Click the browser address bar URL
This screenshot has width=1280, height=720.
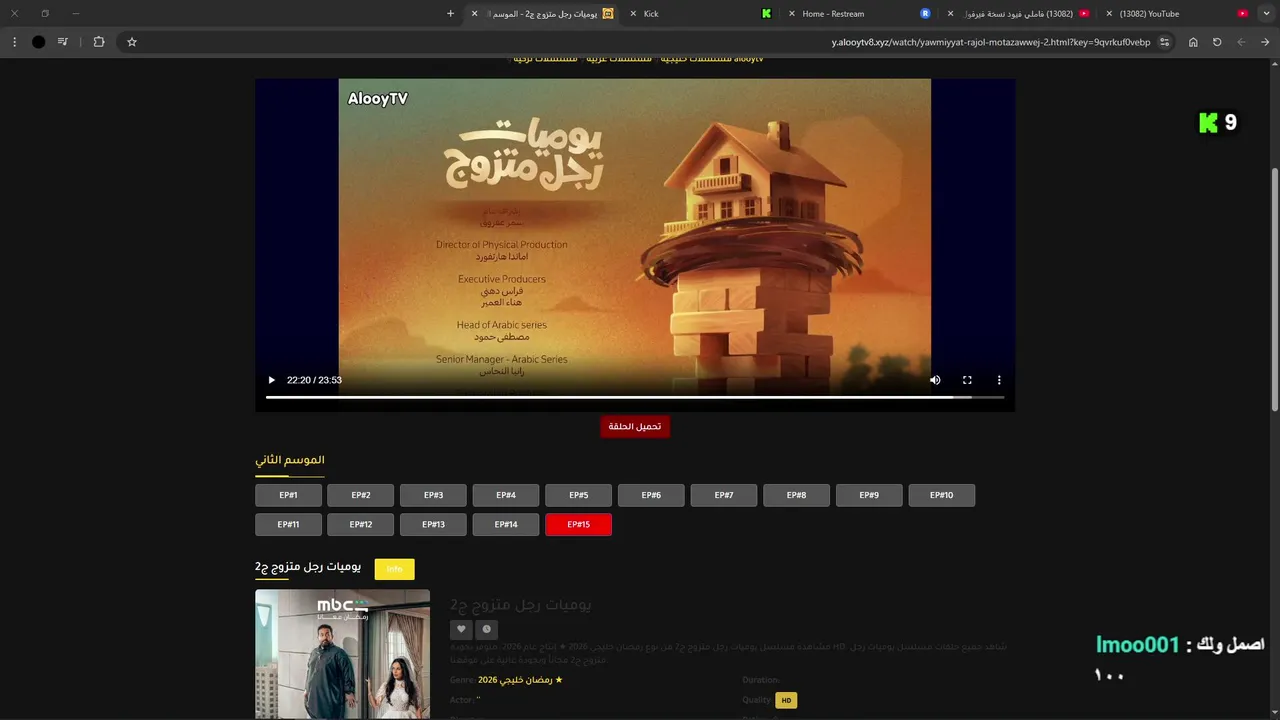coord(990,42)
